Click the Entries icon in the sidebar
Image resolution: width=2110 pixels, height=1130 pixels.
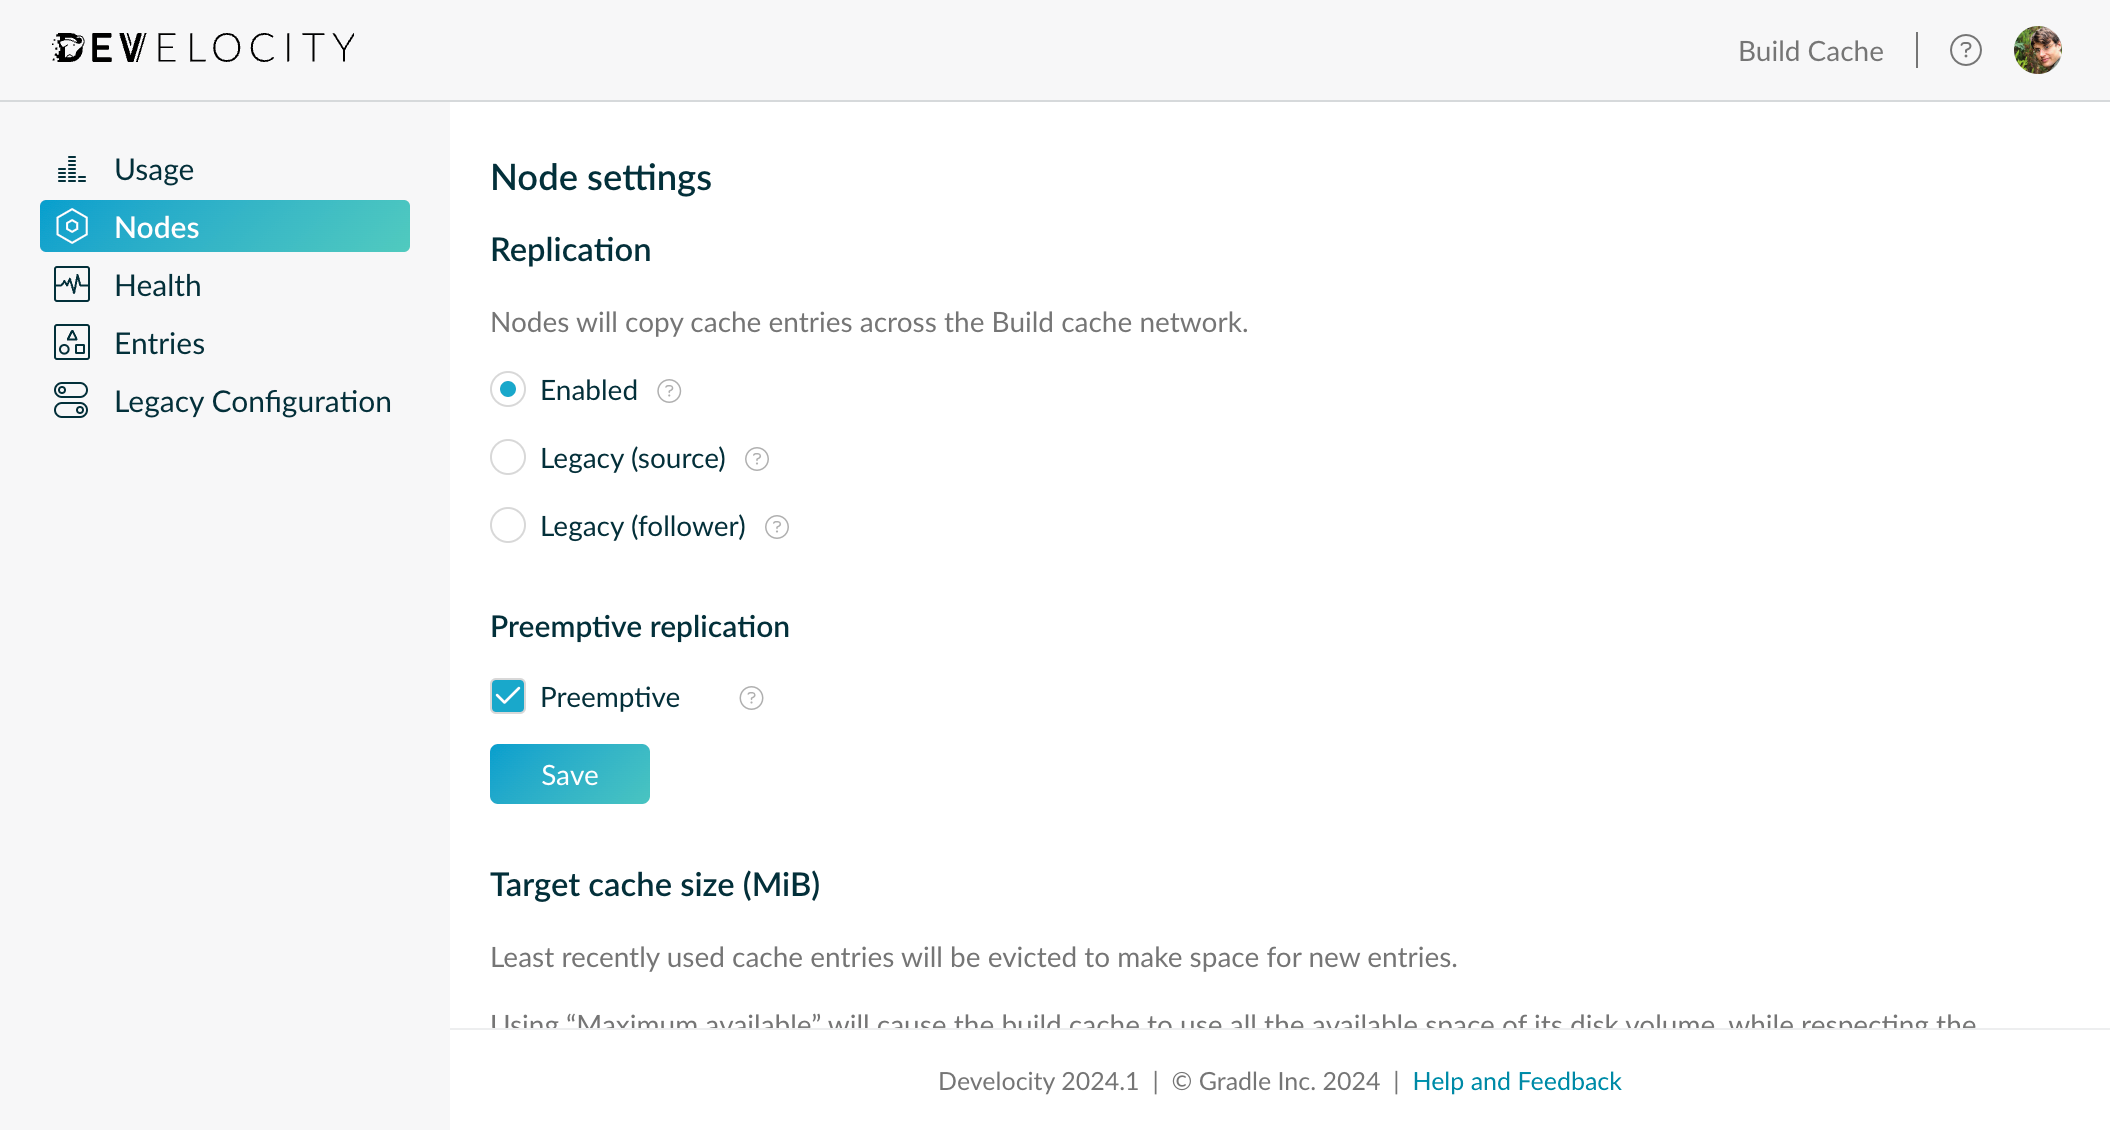[71, 342]
